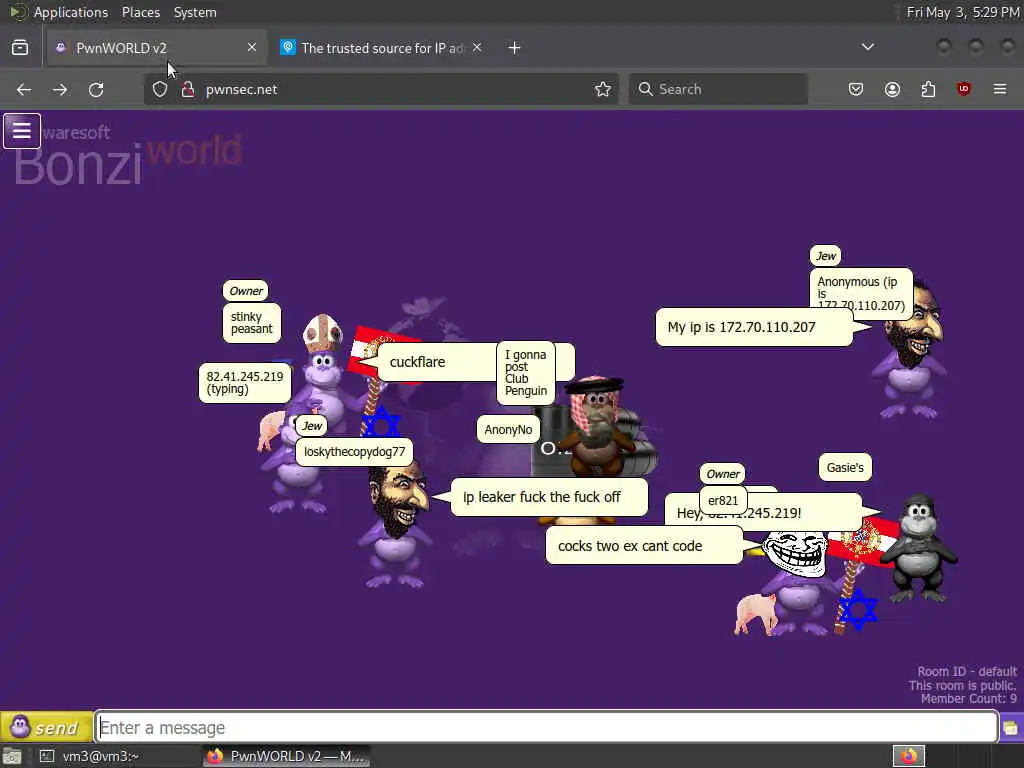Open the Firefox application menu
1024x768 pixels.
click(x=1000, y=89)
